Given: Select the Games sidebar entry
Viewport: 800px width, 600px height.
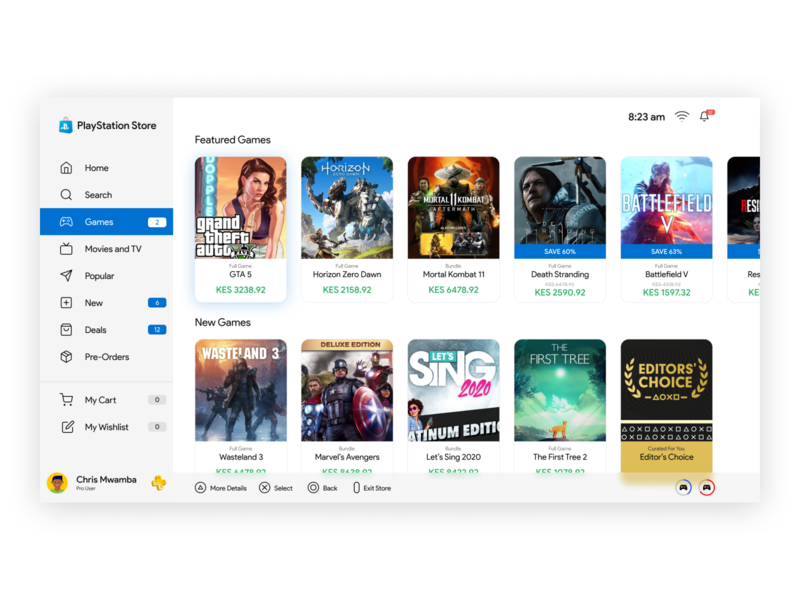Looking at the screenshot, I should click(x=106, y=222).
